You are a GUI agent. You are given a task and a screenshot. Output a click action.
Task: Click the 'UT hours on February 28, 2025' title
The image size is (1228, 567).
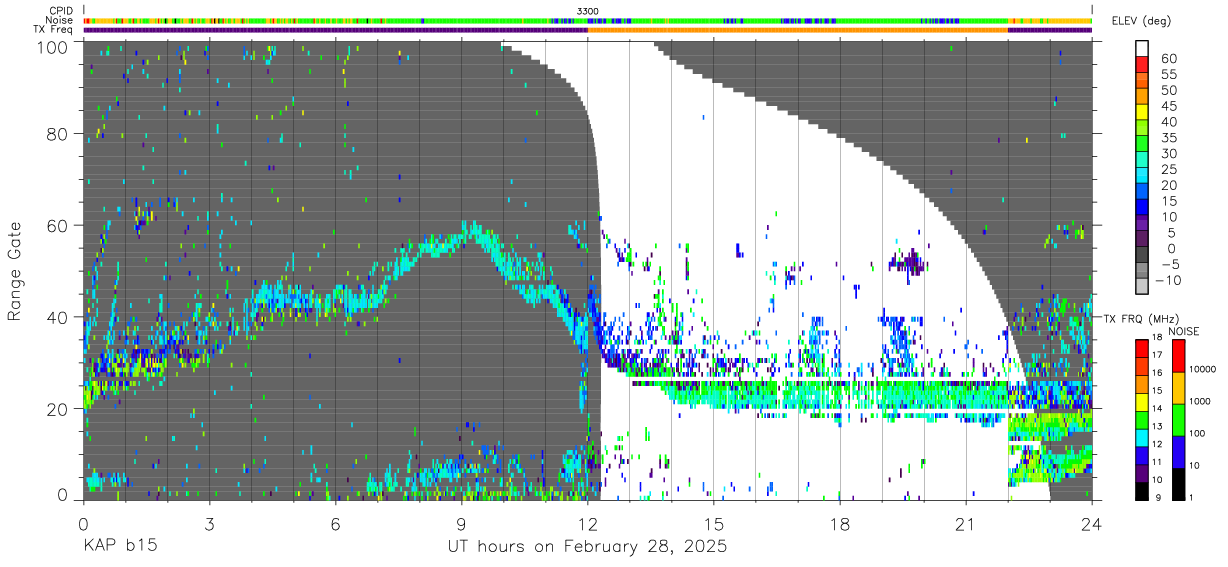(x=587, y=548)
